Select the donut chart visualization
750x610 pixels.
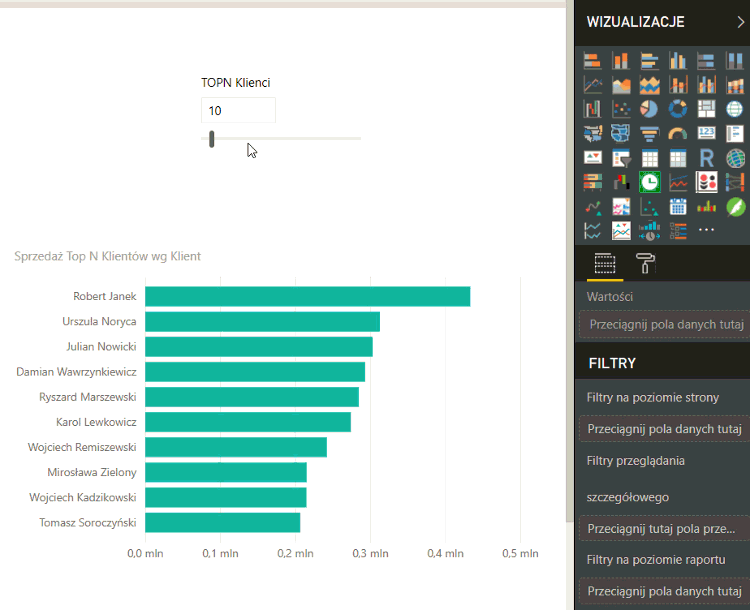click(x=678, y=109)
